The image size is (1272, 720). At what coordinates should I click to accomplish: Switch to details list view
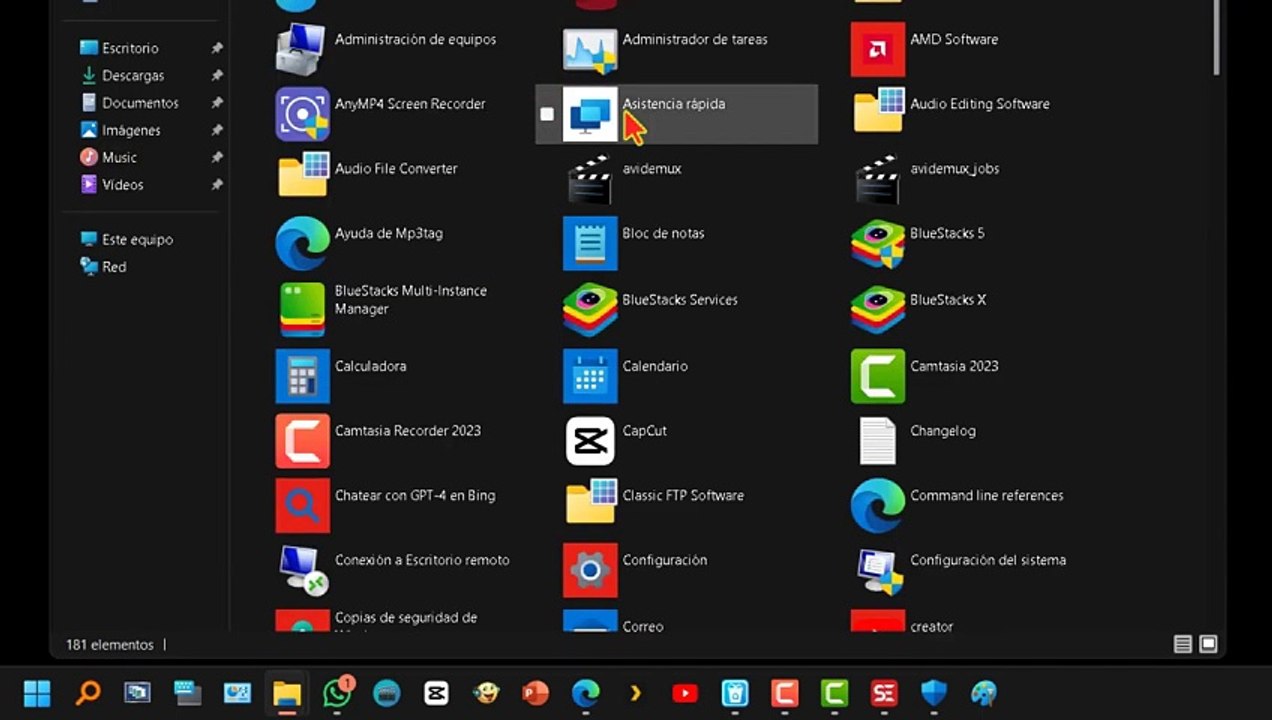[x=1183, y=645]
